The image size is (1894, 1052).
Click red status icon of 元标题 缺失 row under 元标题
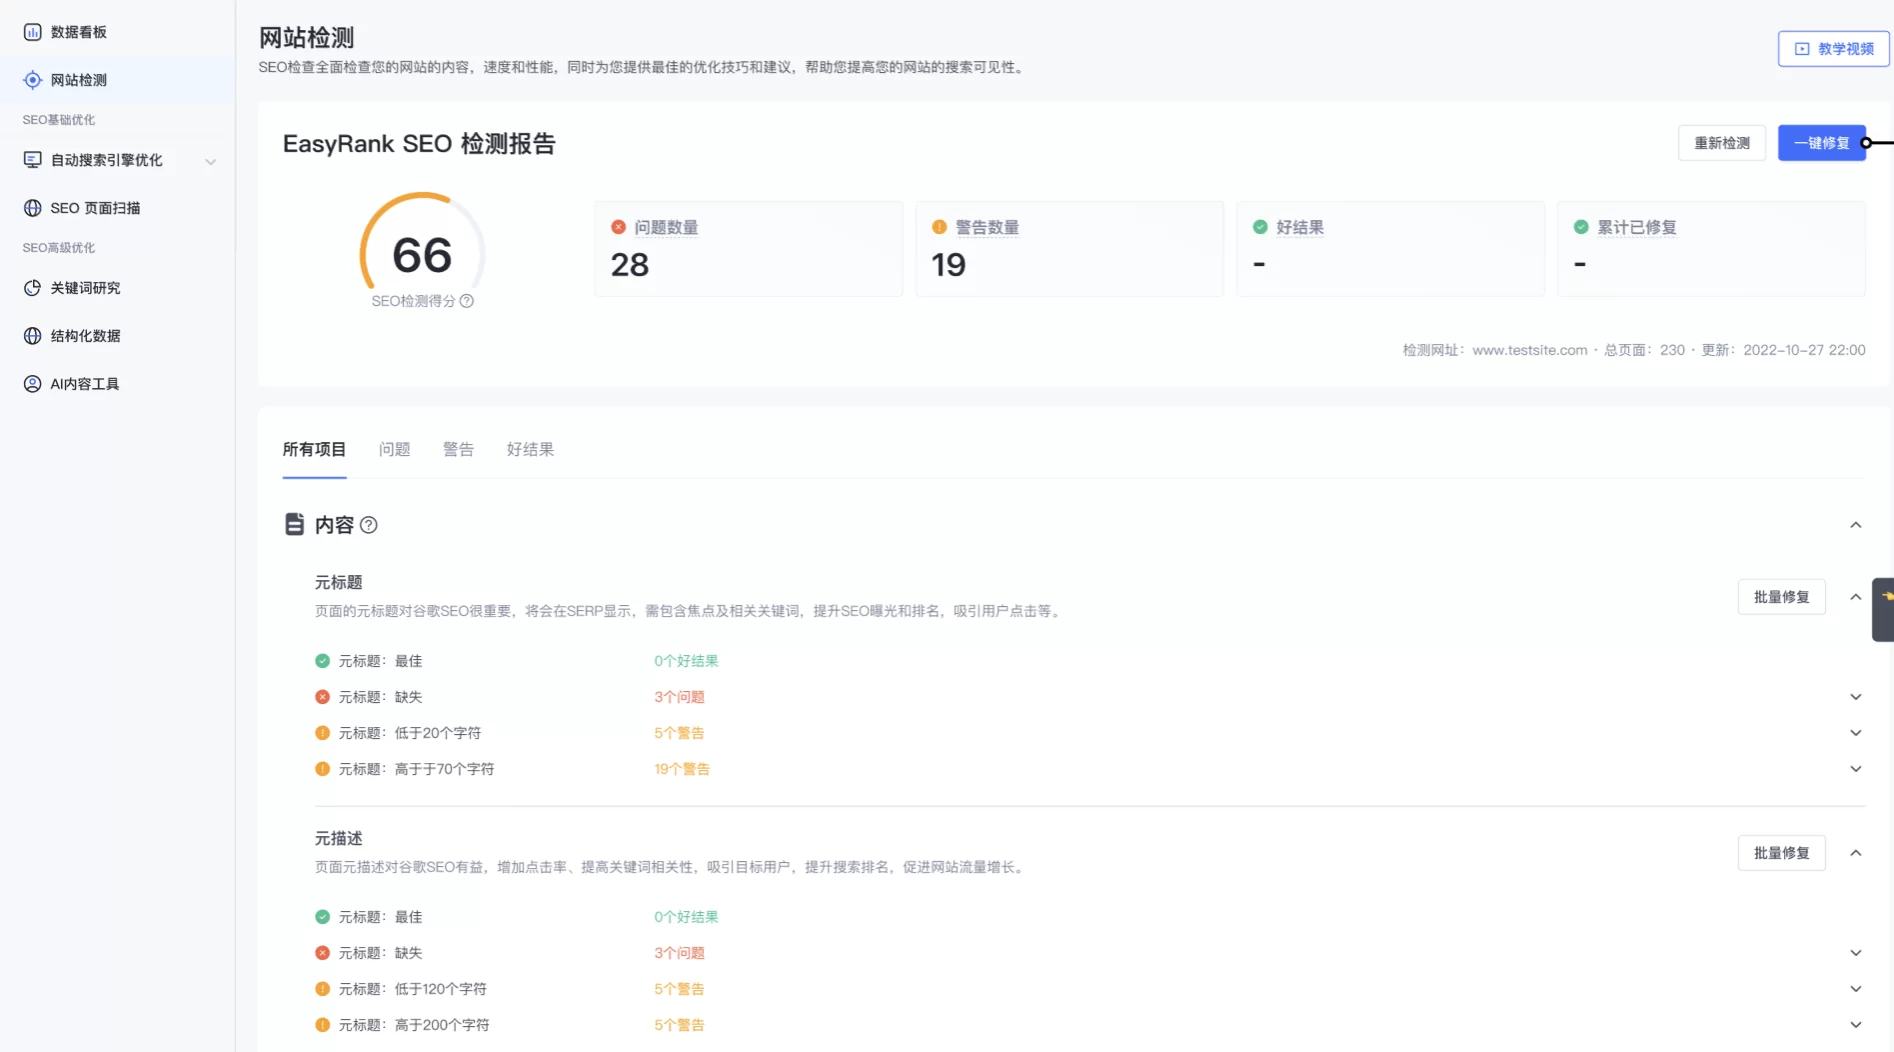322,697
